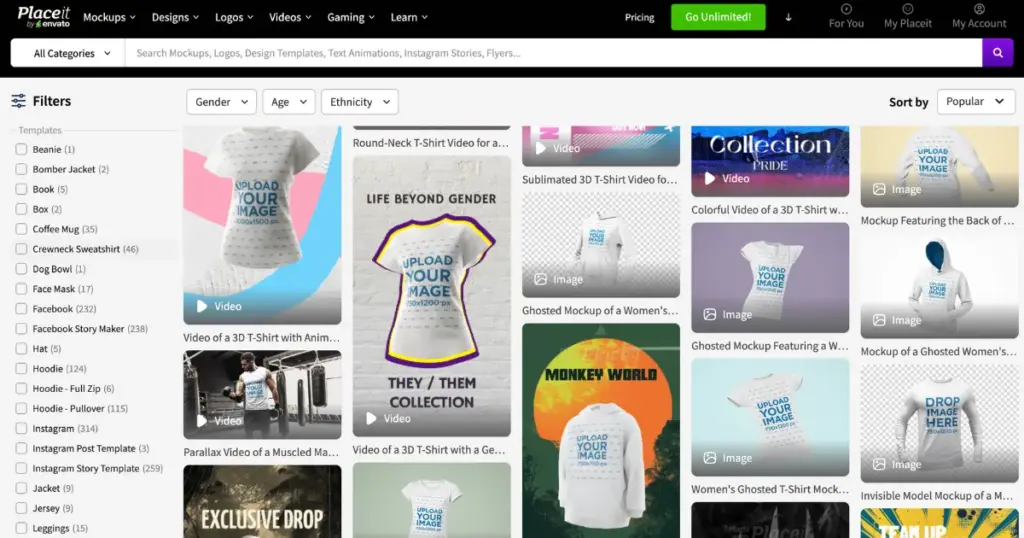Open Women's Ghosted T-Shirt Mock title link
Image resolution: width=1024 pixels, height=538 pixels.
pyautogui.click(x=770, y=489)
